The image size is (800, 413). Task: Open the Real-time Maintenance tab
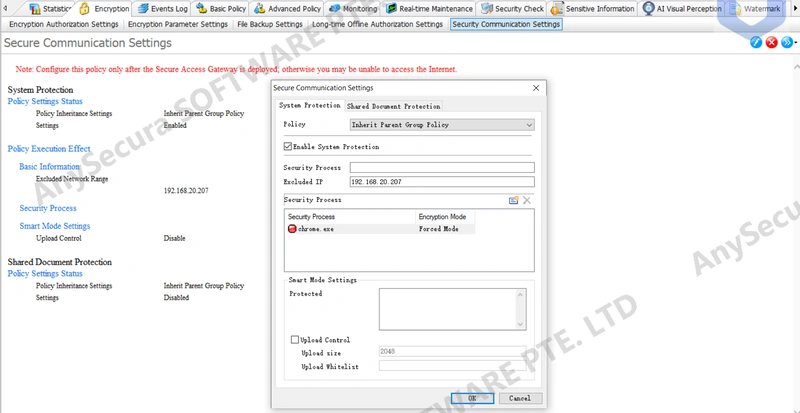pyautogui.click(x=429, y=8)
